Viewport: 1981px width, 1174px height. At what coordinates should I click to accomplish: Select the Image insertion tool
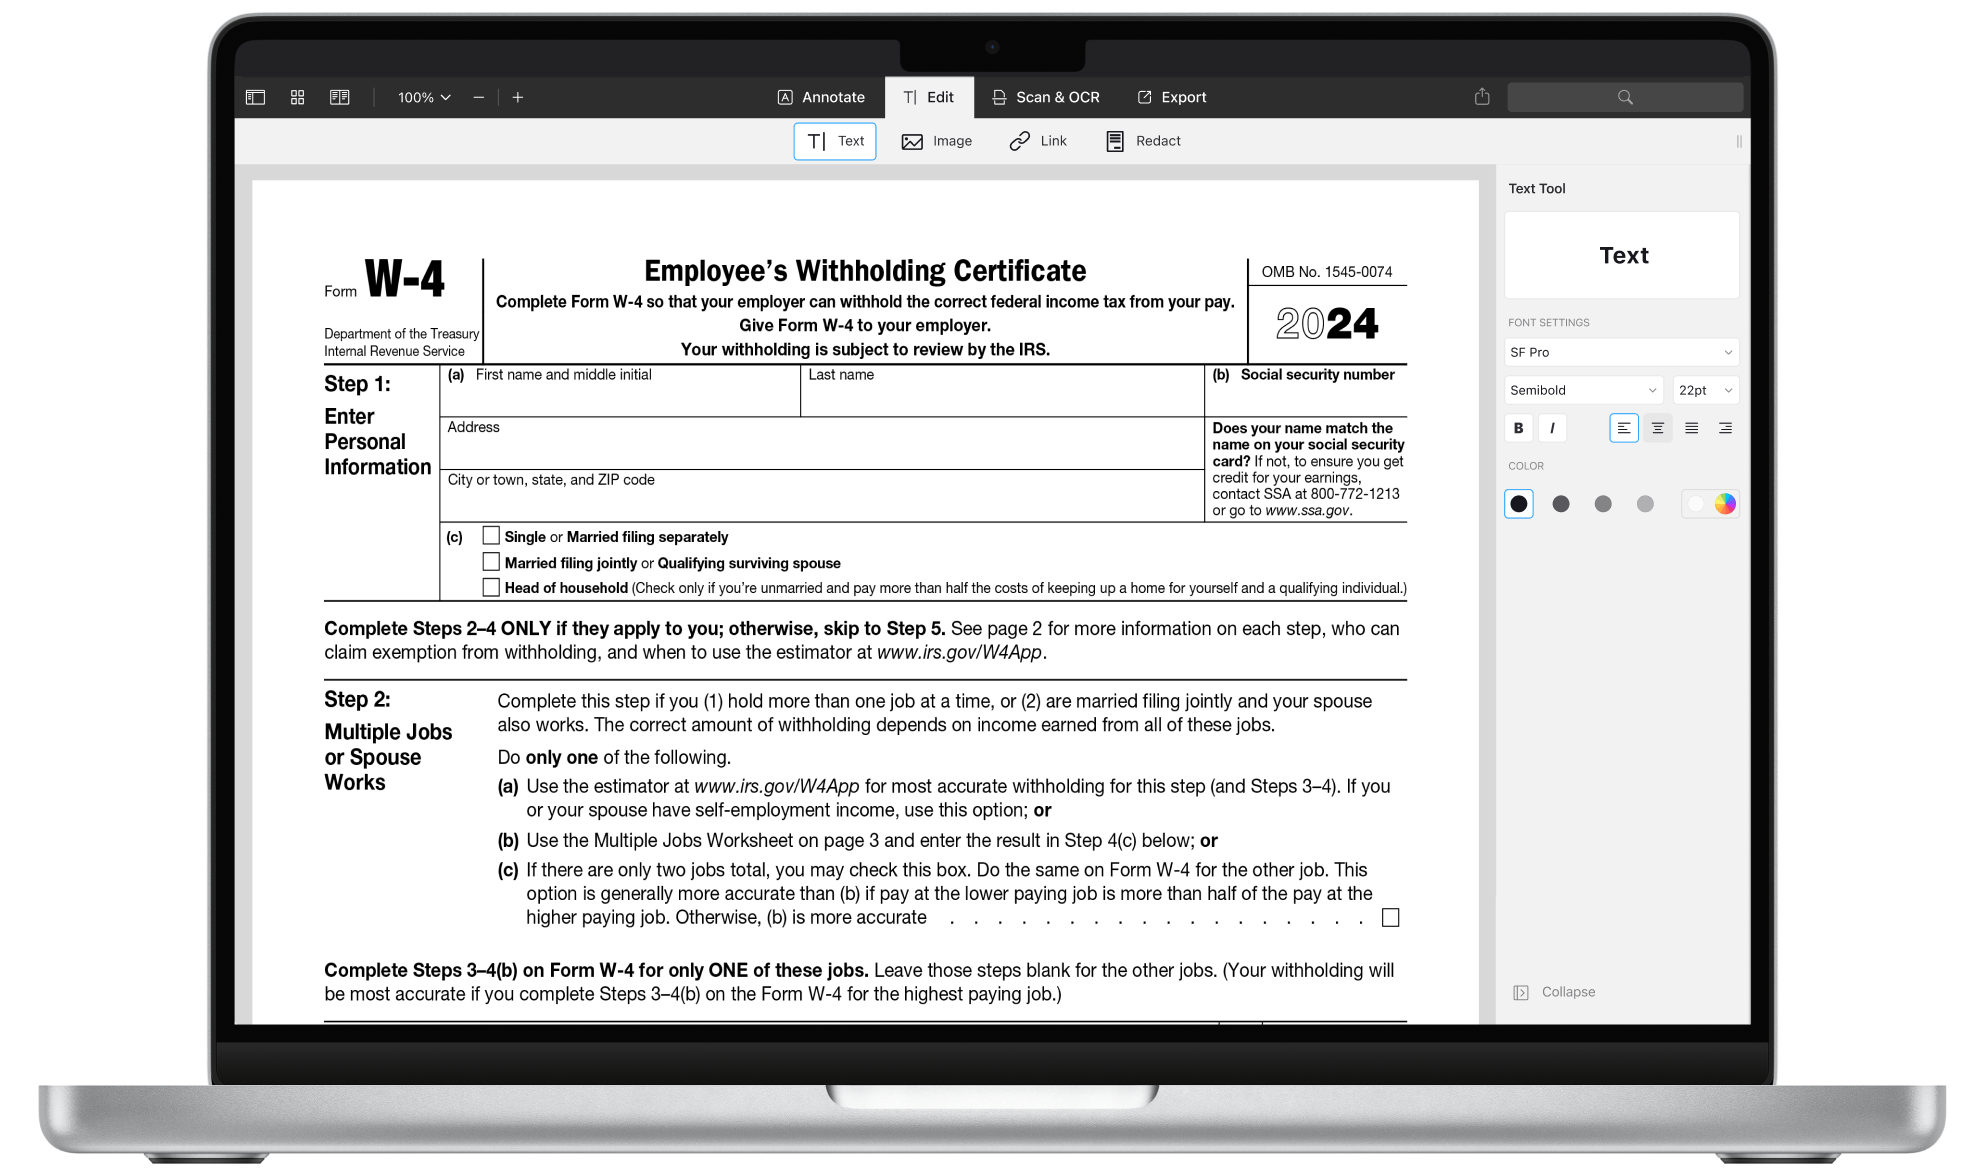(936, 141)
